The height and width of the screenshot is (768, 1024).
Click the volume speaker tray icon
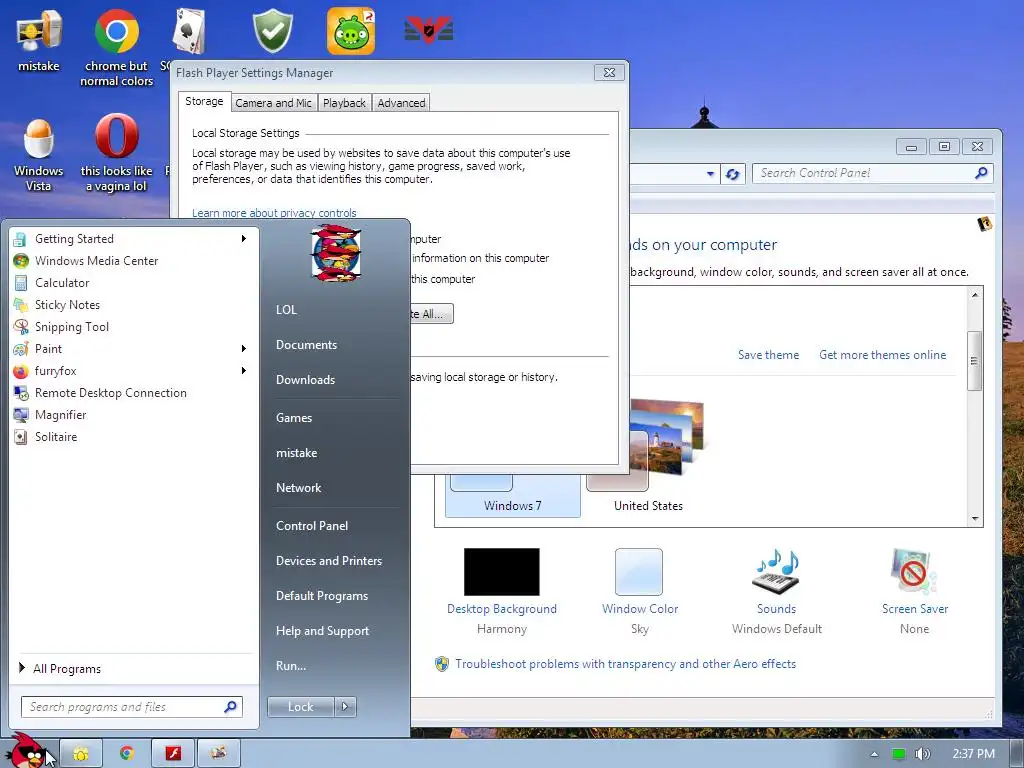coord(922,754)
